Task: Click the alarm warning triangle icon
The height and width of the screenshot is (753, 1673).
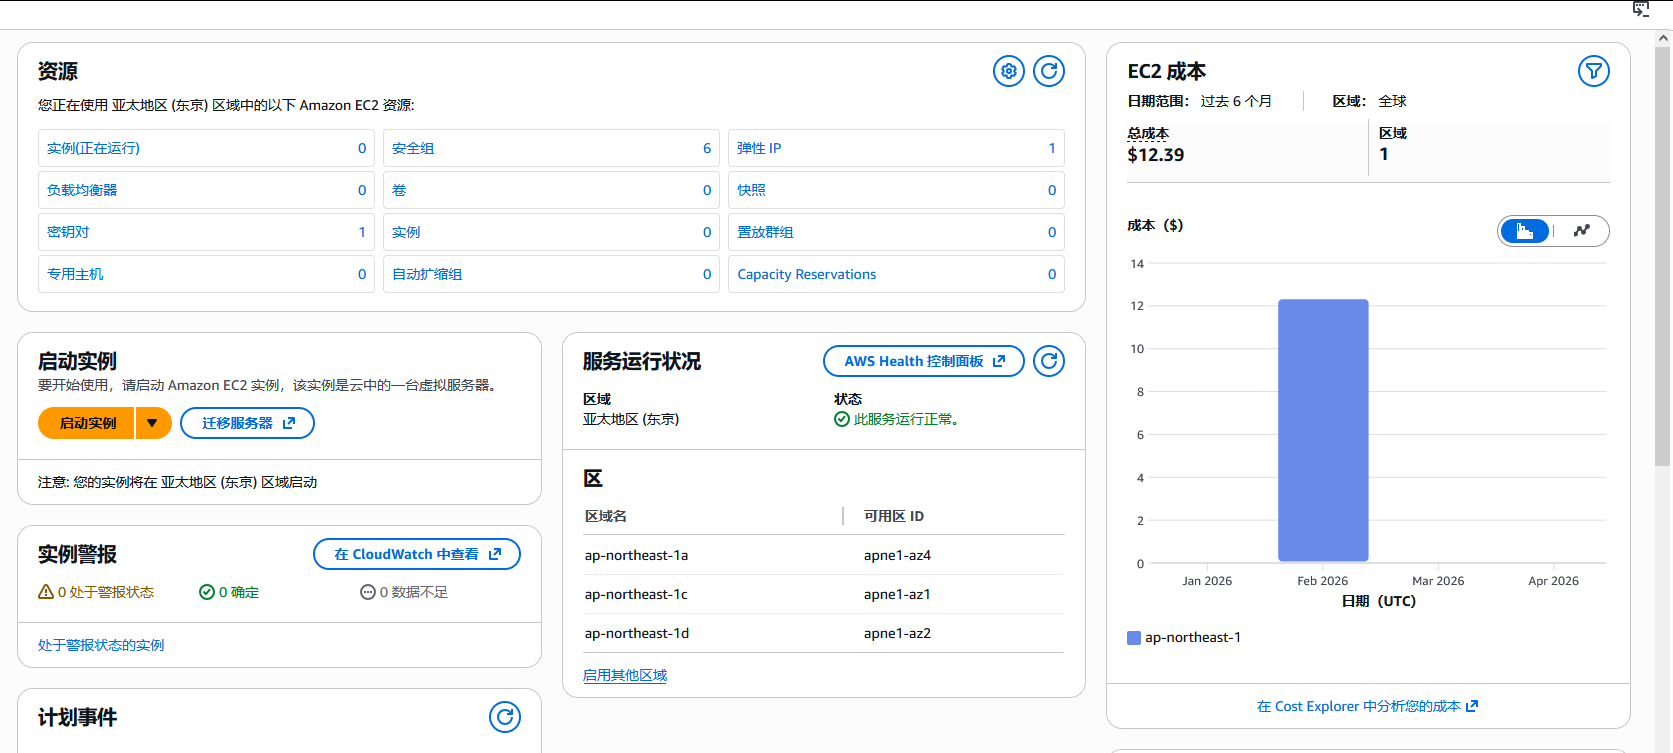Action: tap(46, 592)
